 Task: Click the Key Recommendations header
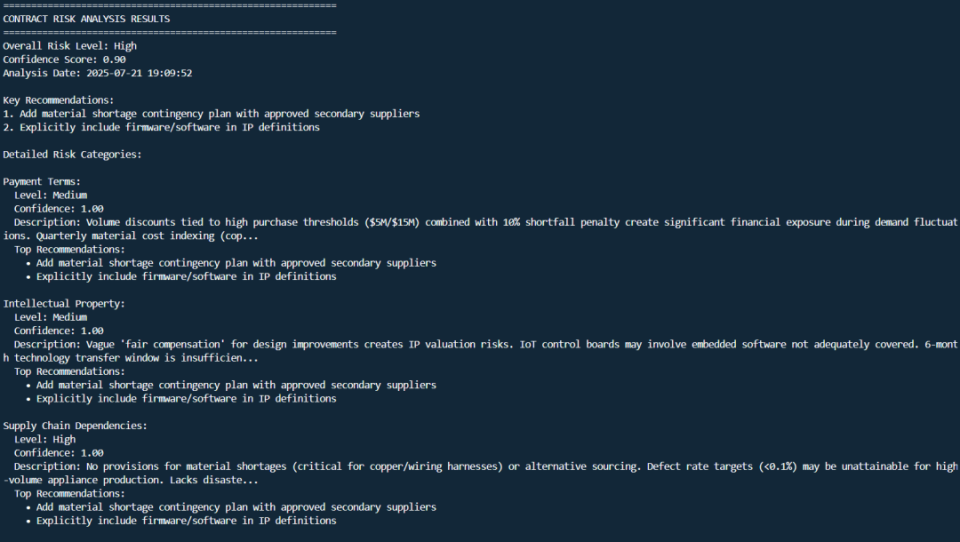pyautogui.click(x=58, y=100)
